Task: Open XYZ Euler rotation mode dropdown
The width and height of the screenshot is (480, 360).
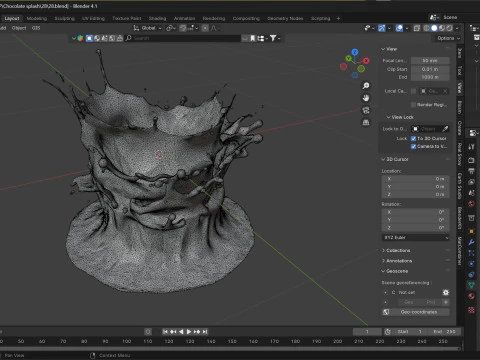Action: [x=416, y=238]
